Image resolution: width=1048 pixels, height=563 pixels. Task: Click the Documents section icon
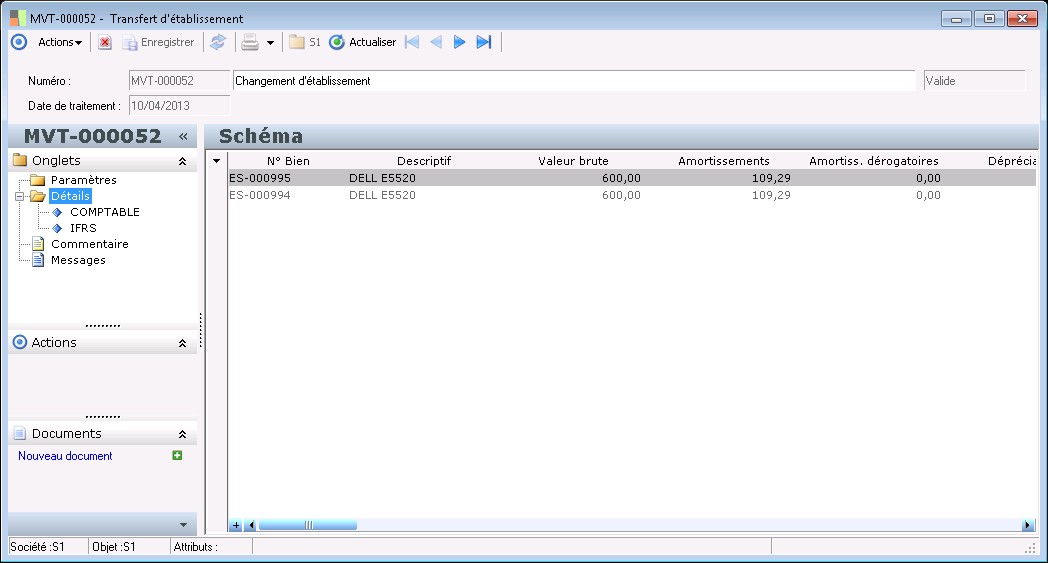tap(20, 433)
